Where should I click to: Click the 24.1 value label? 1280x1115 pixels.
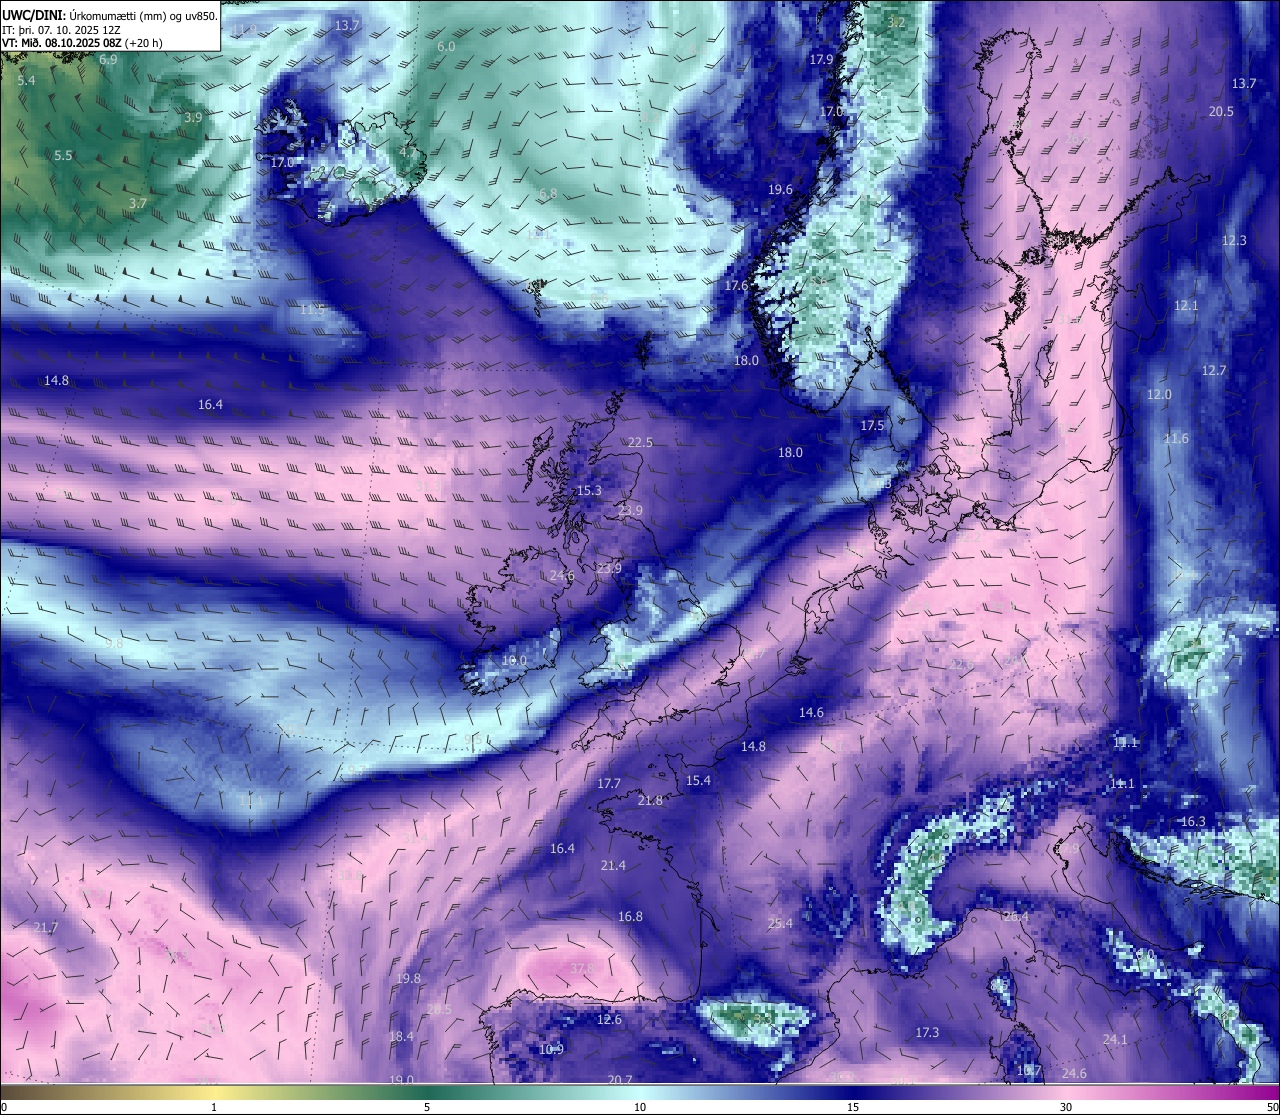[1115, 1040]
